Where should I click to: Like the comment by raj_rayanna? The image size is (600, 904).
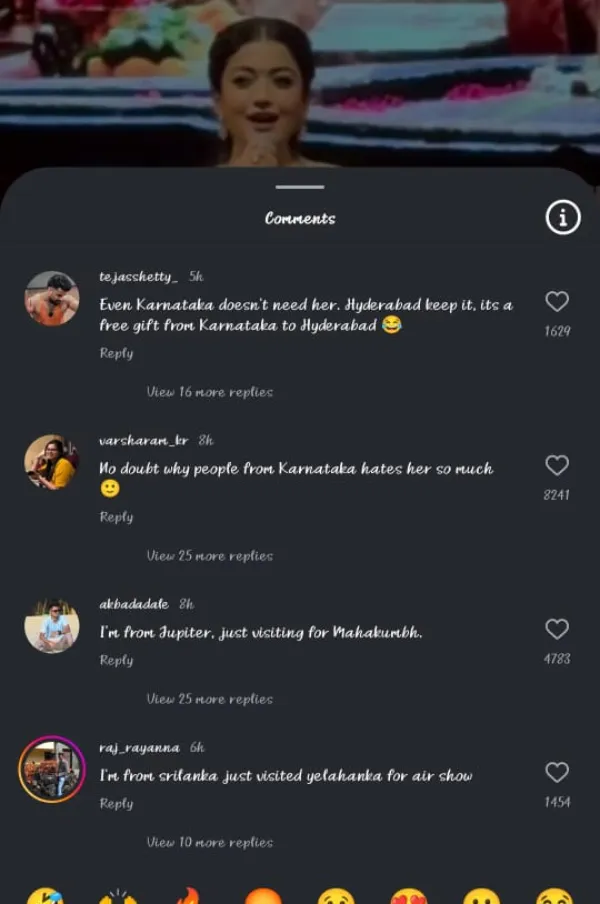[557, 772]
